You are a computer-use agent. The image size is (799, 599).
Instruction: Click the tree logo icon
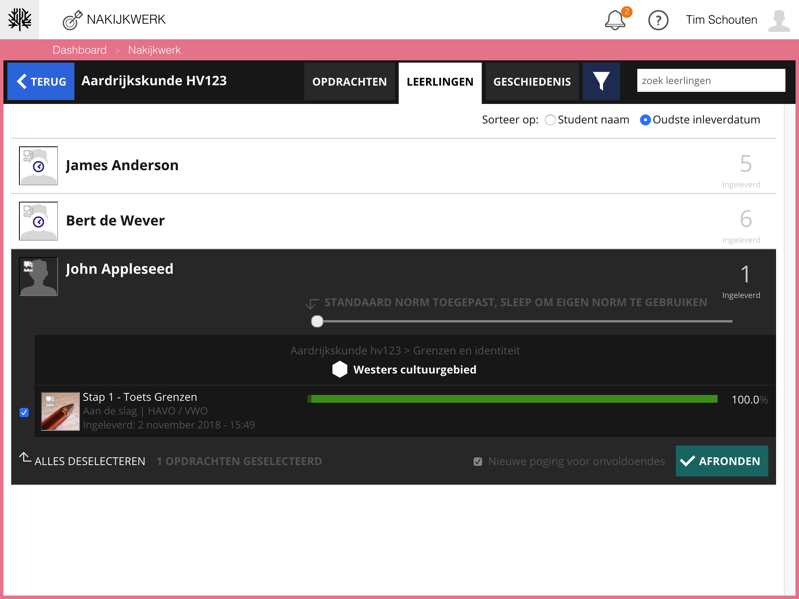20,19
